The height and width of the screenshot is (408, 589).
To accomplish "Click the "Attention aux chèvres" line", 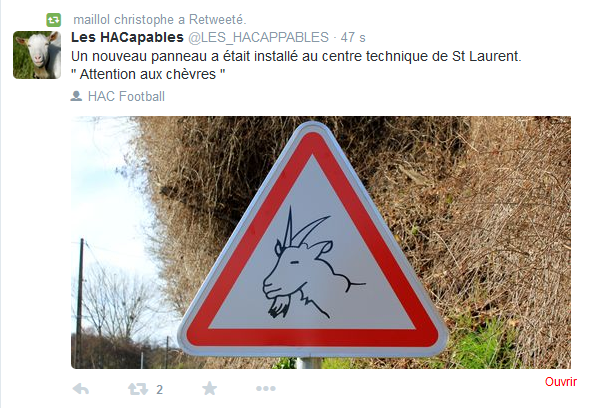I will tap(148, 74).
